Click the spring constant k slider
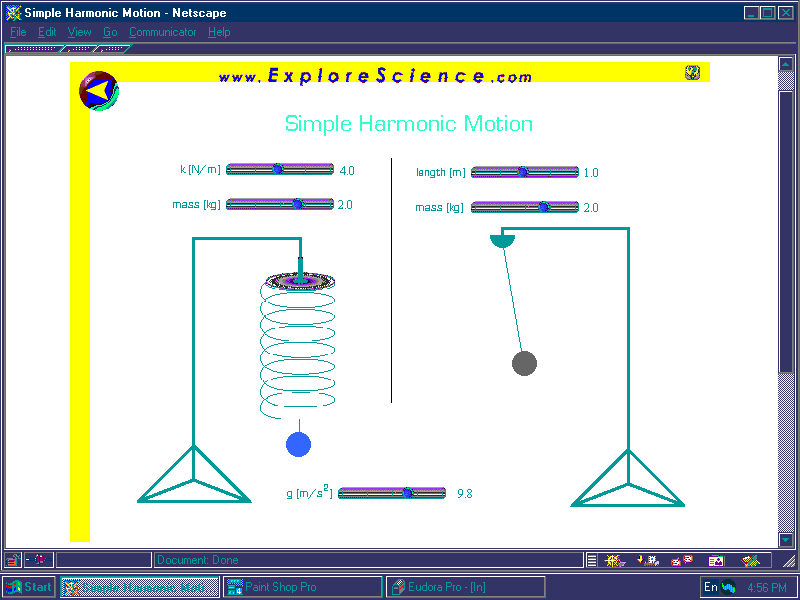This screenshot has width=800, height=600. 280,170
